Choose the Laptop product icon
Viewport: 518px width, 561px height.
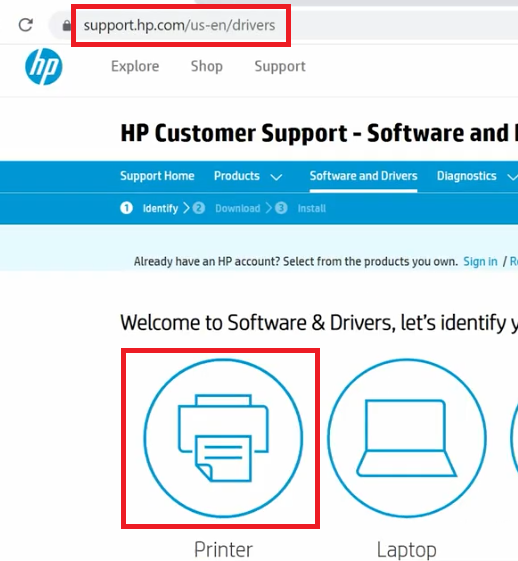[407, 438]
